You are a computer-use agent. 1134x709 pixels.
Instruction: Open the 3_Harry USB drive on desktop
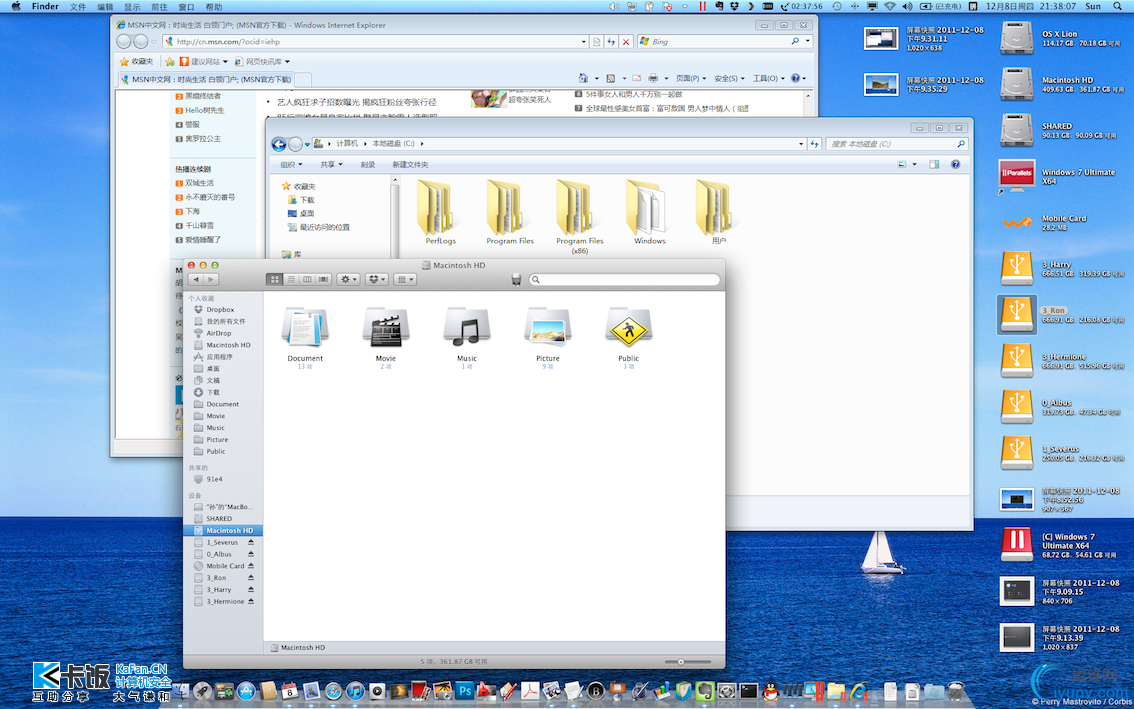coord(1018,268)
